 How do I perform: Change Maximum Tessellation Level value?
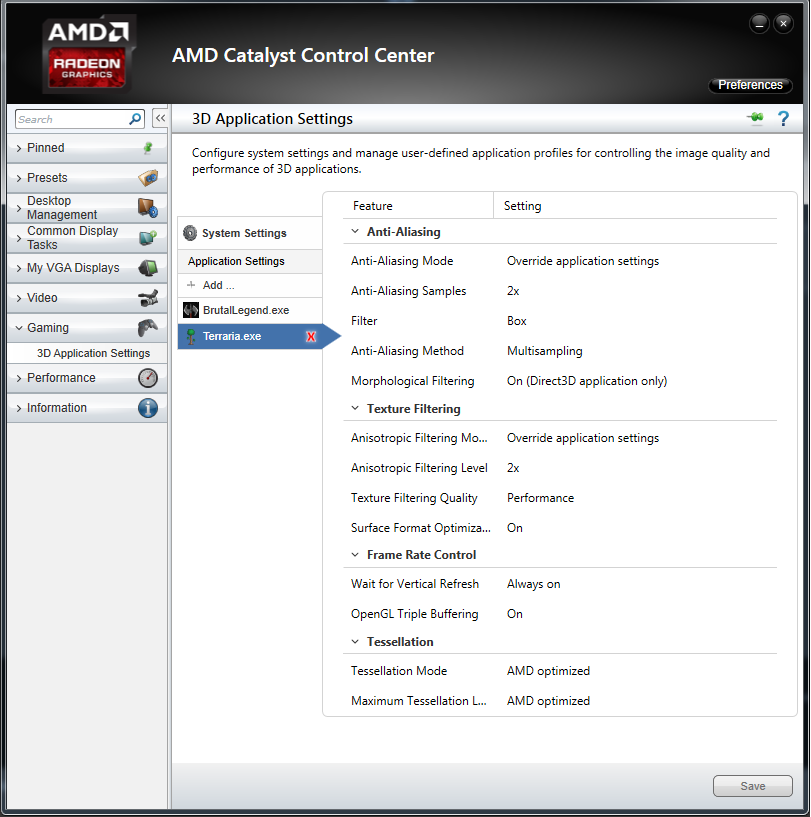548,701
